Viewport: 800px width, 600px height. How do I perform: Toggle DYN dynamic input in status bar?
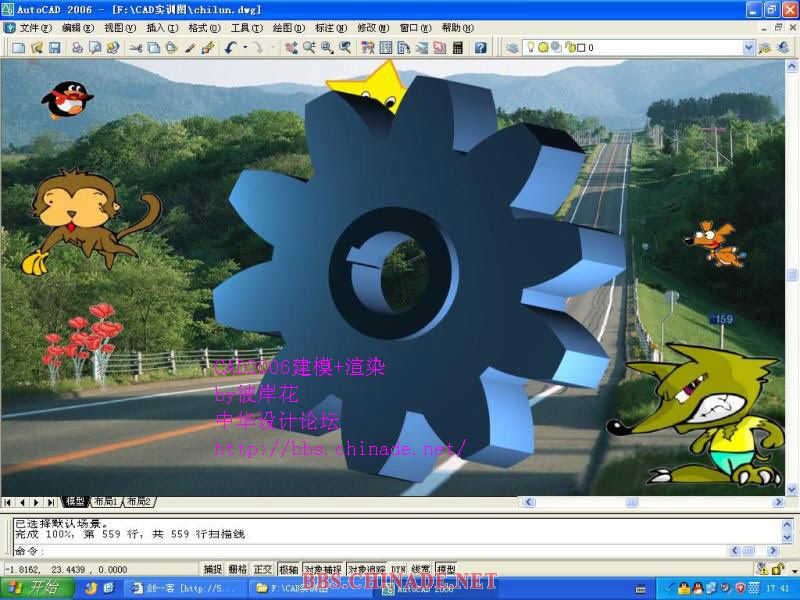coord(398,569)
